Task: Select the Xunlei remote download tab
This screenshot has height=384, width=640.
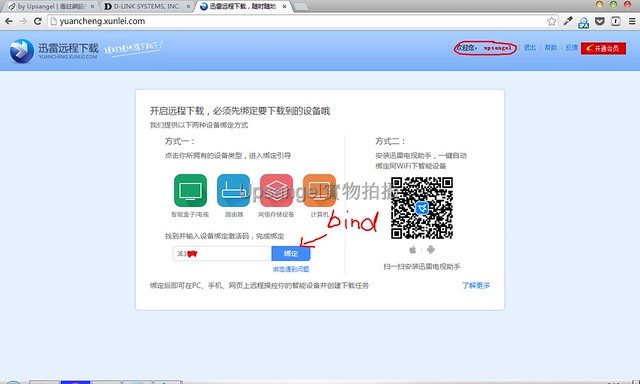Action: coord(243,7)
